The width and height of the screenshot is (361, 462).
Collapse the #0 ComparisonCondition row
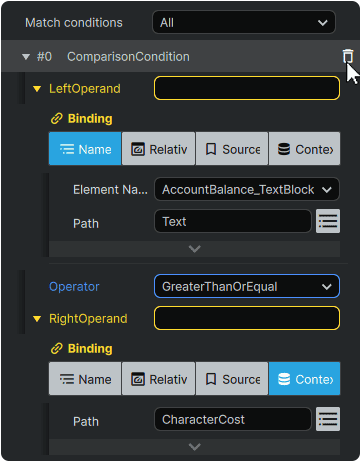click(26, 57)
